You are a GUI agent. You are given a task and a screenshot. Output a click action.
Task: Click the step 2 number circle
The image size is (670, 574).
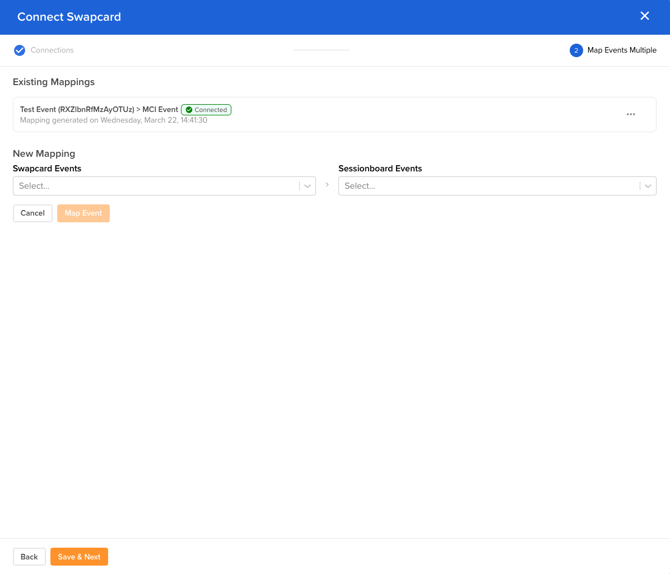click(576, 50)
